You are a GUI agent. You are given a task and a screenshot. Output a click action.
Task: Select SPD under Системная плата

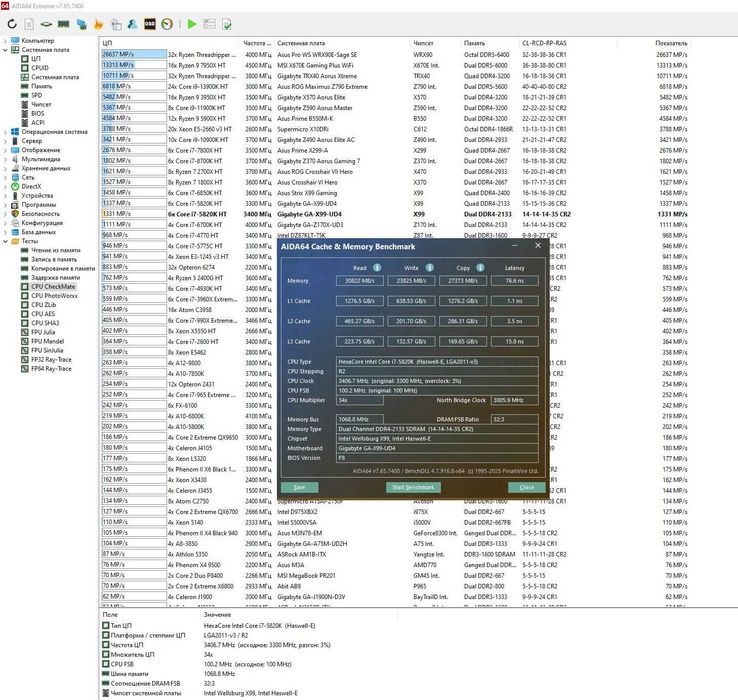tap(36, 95)
